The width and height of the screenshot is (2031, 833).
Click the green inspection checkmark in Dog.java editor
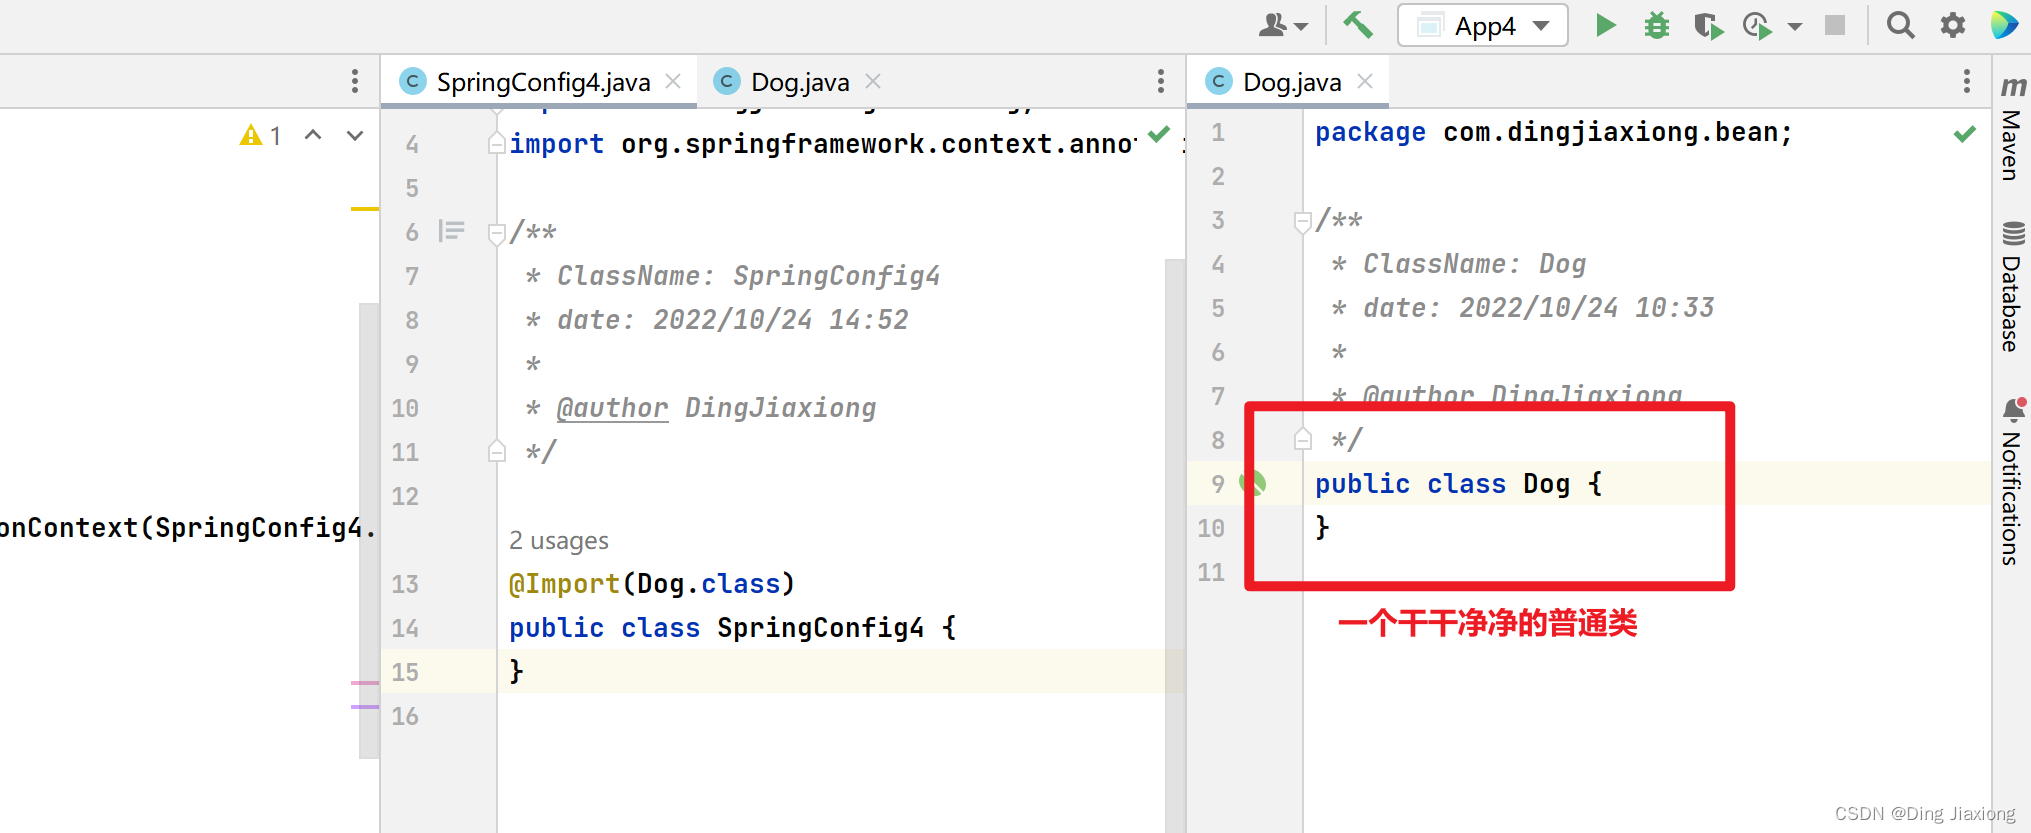click(x=1965, y=134)
